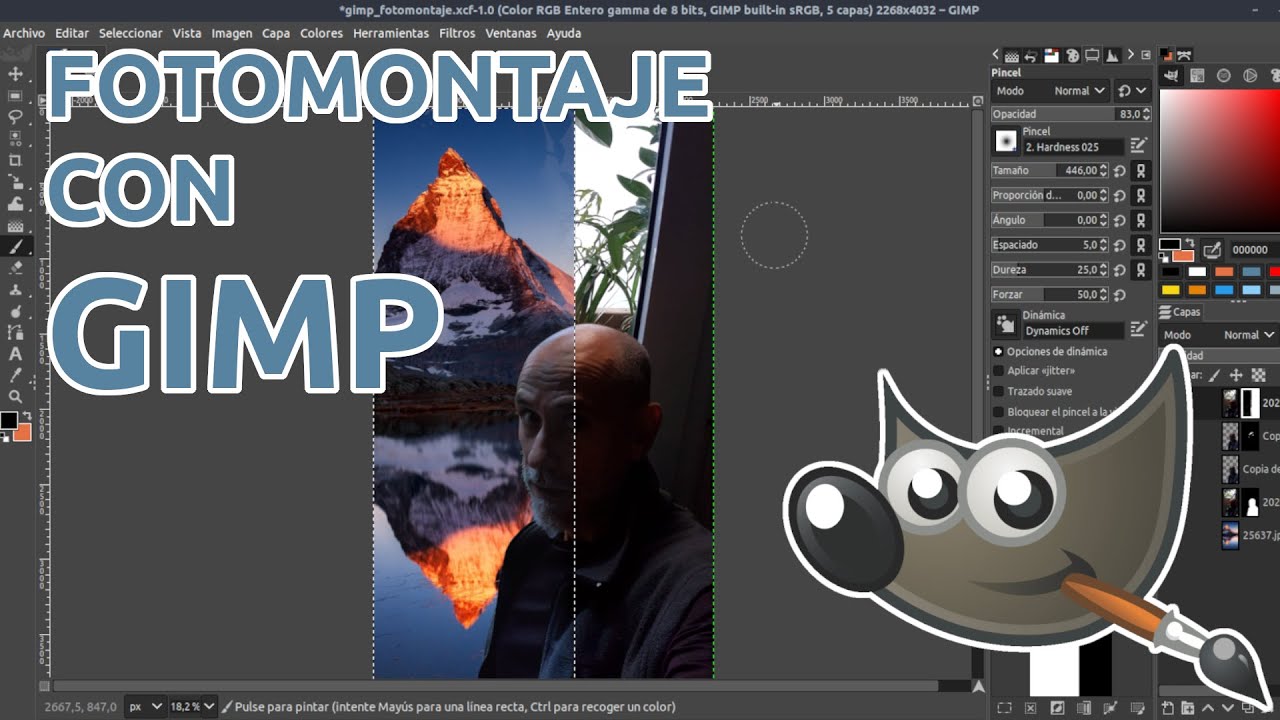The image size is (1280, 720).
Task: Select the Text tool
Action: 15,354
